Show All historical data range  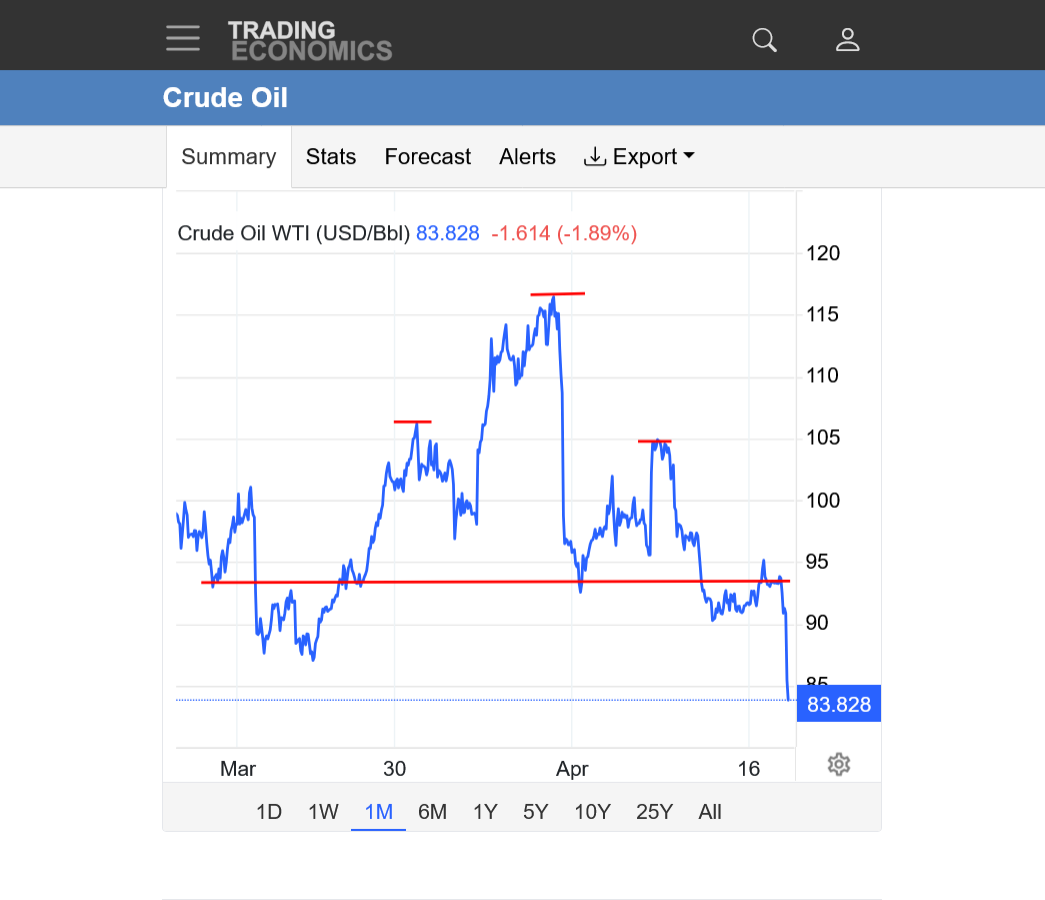click(x=710, y=812)
